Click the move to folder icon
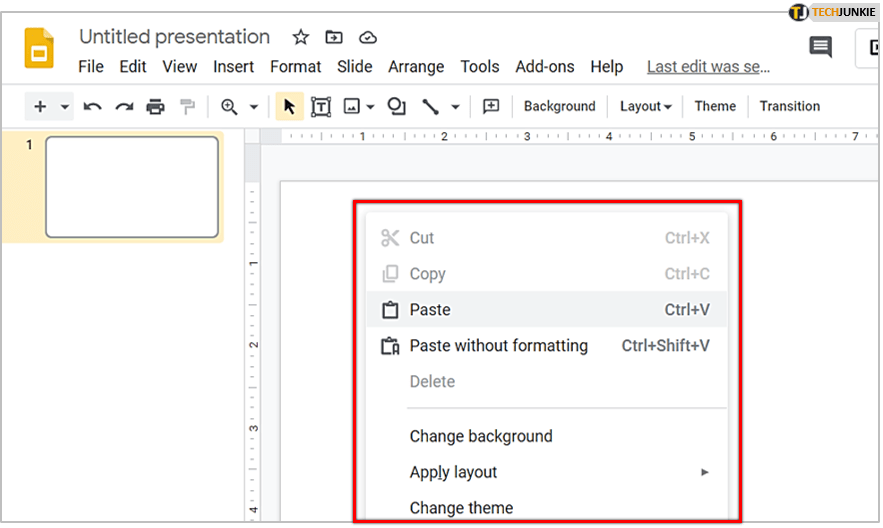Image resolution: width=883 pixels, height=528 pixels. tap(334, 37)
